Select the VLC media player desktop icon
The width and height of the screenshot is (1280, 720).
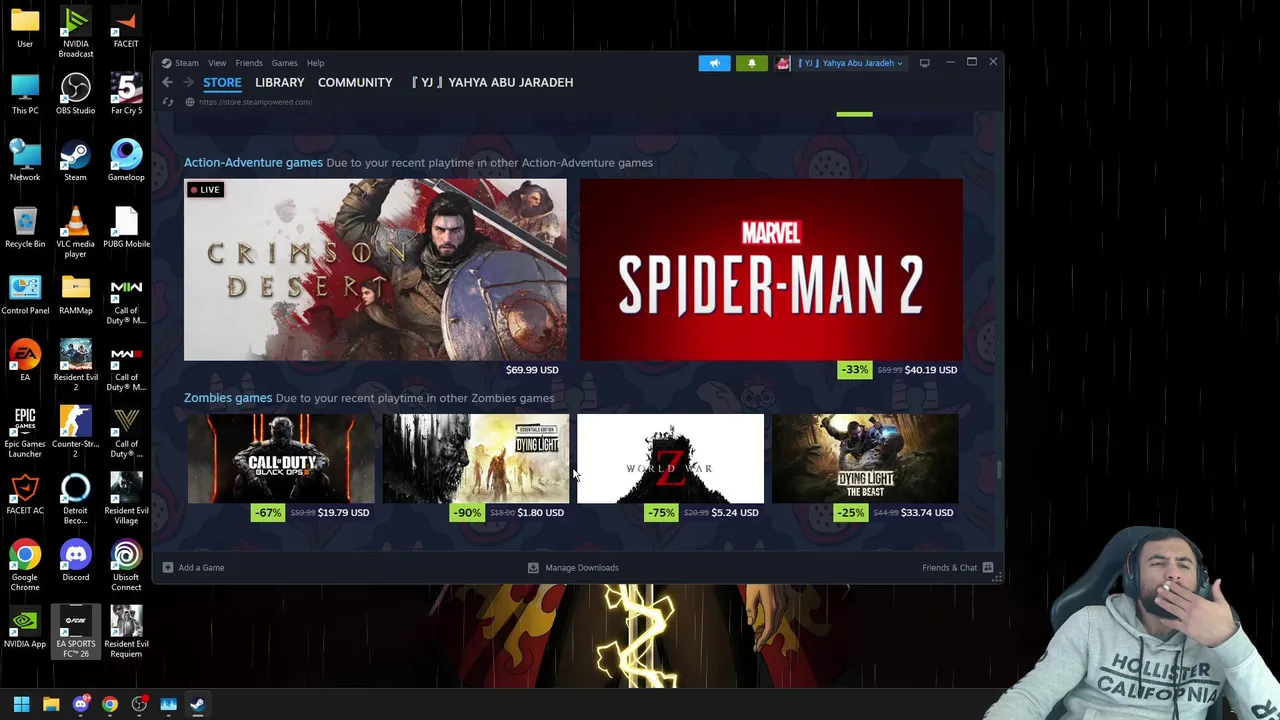point(76,232)
